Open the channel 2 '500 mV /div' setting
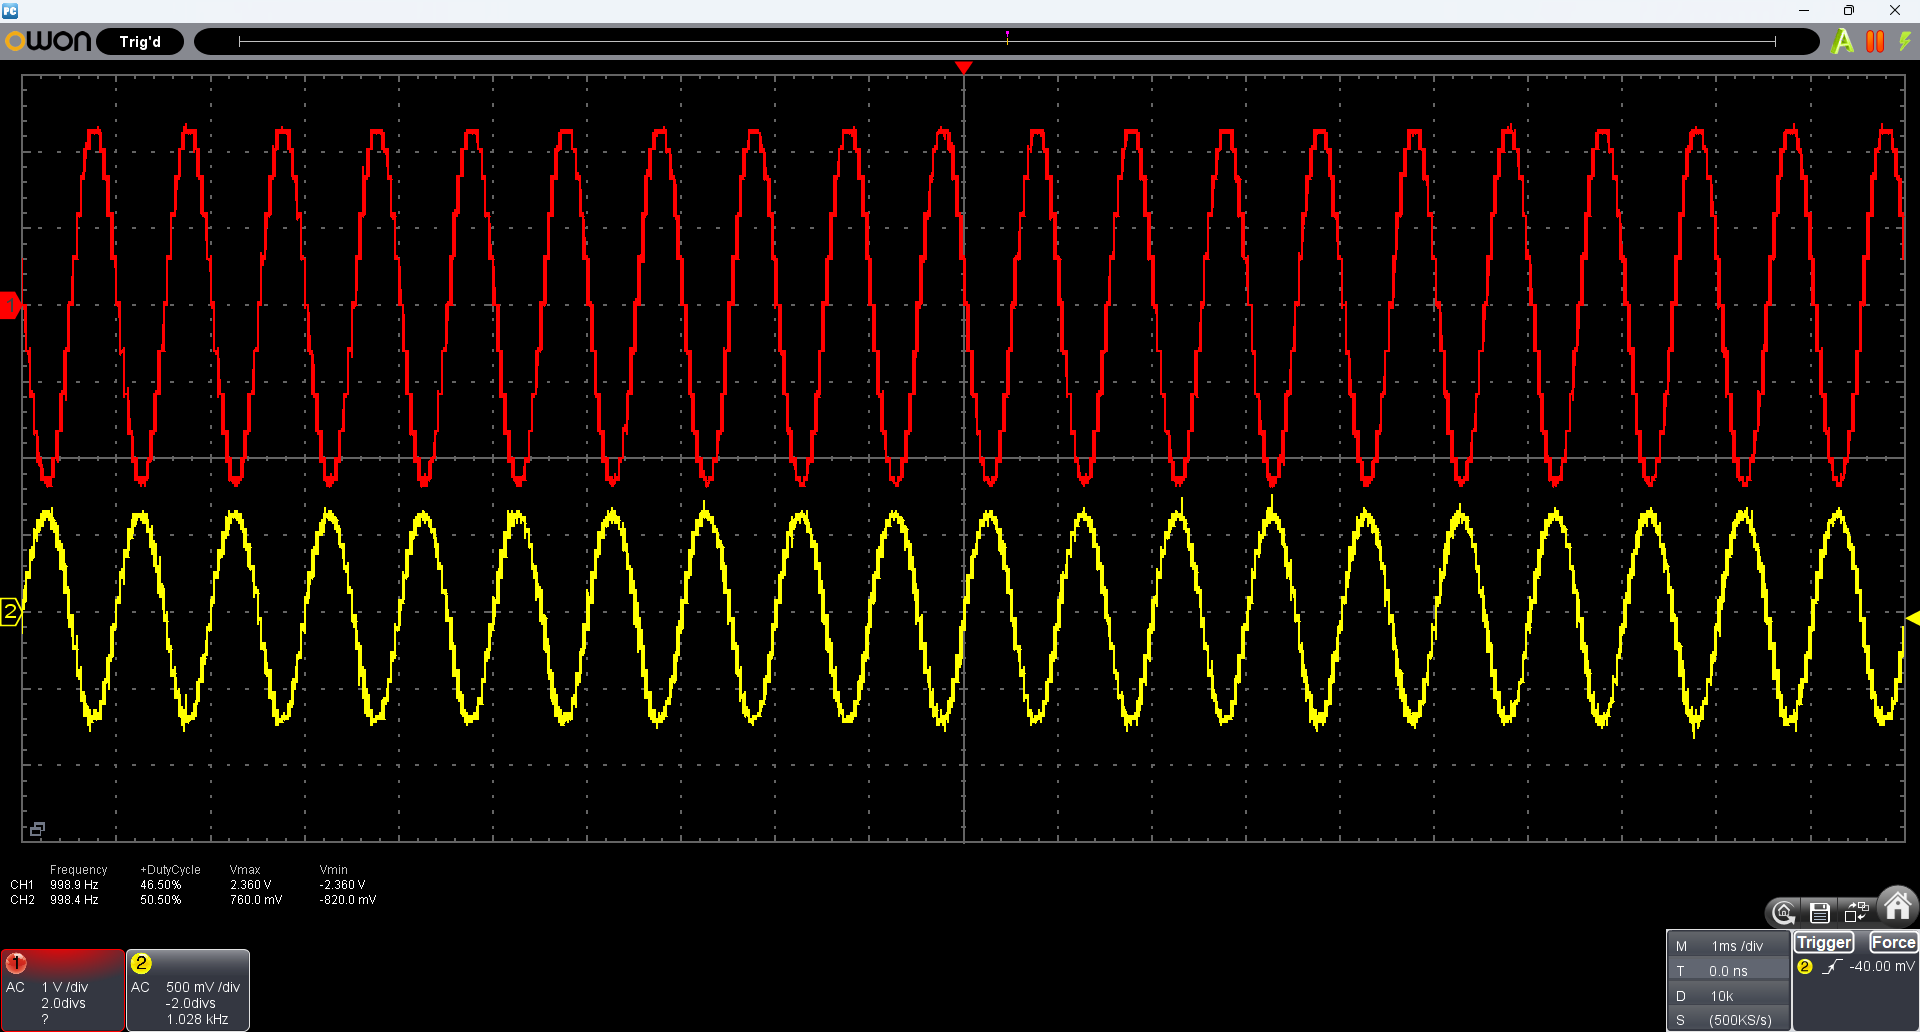The image size is (1920, 1032). [203, 987]
